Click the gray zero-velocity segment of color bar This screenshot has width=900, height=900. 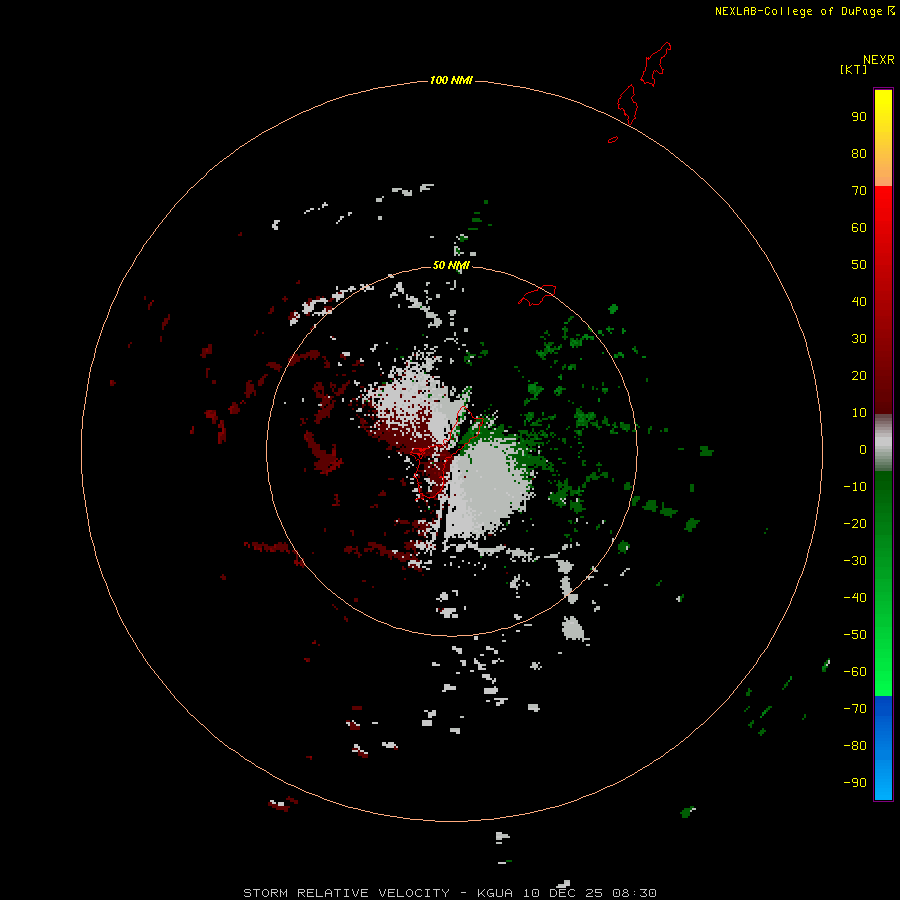pyautogui.click(x=883, y=443)
